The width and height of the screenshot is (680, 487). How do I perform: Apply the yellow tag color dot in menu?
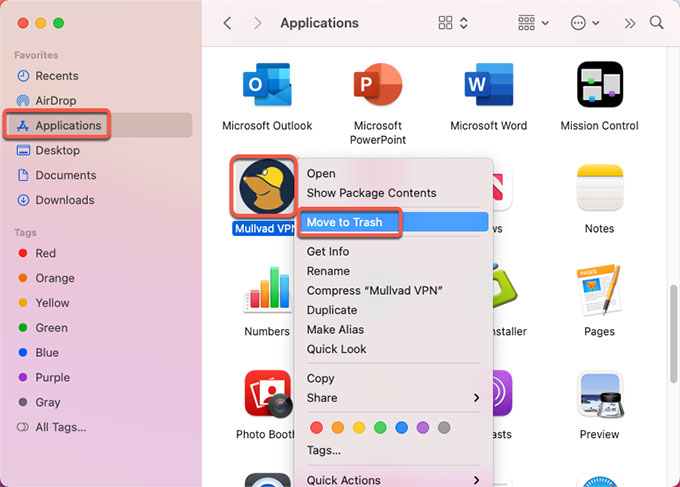pyautogui.click(x=359, y=428)
